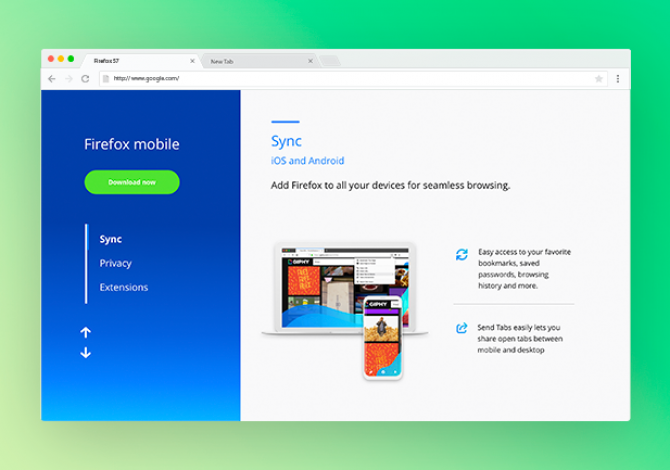This screenshot has width=670, height=470.
Task: Click the Send Tabs share icon
Action: coord(461,328)
